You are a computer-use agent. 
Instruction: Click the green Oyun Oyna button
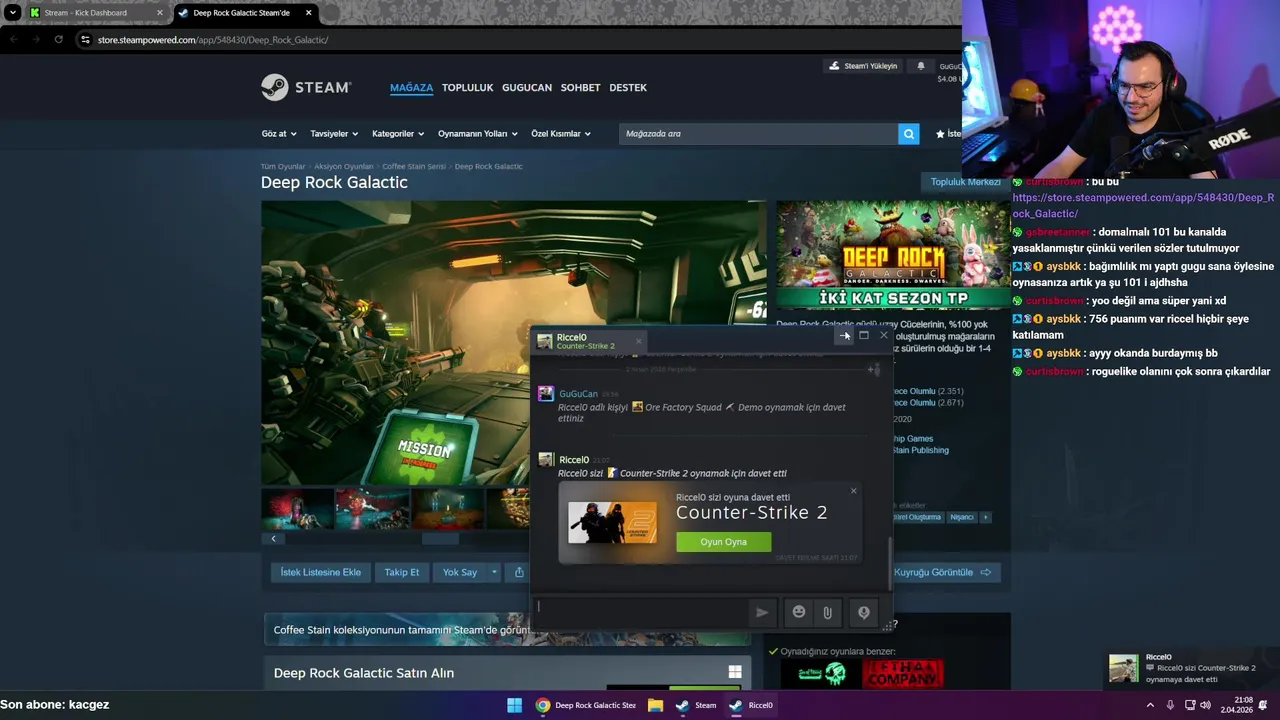point(723,542)
